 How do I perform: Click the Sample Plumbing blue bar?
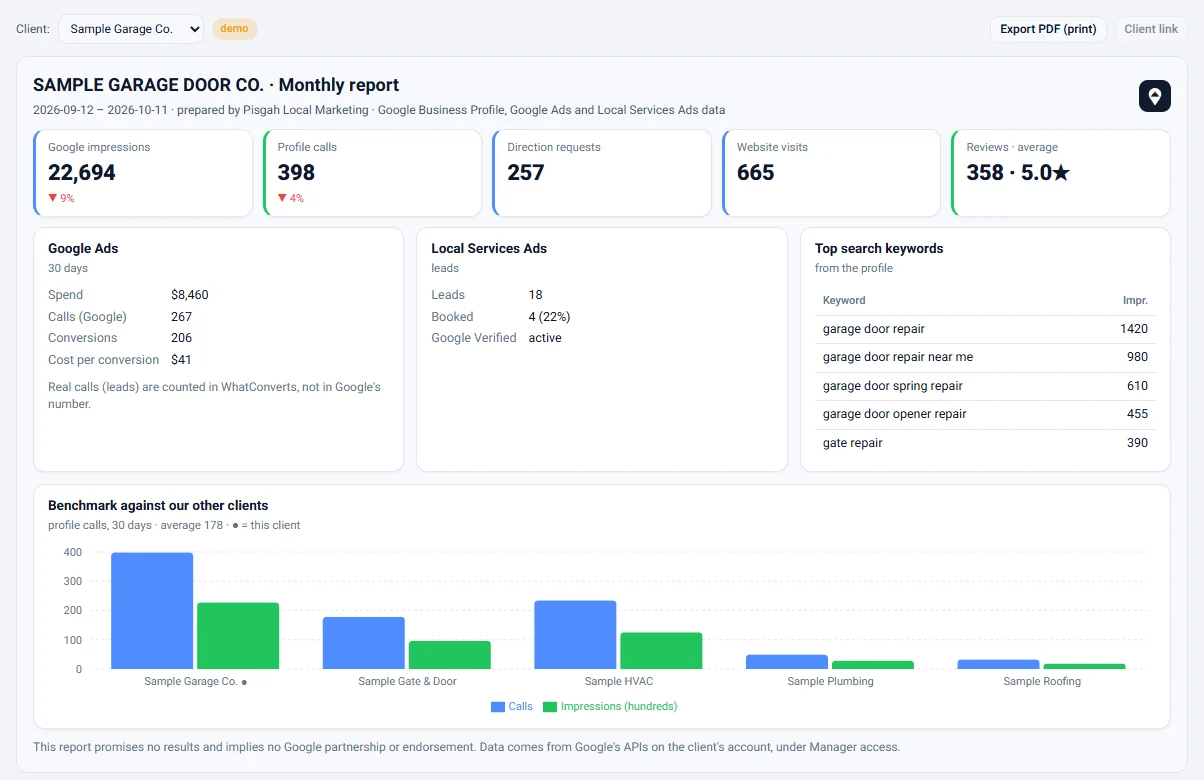point(787,662)
